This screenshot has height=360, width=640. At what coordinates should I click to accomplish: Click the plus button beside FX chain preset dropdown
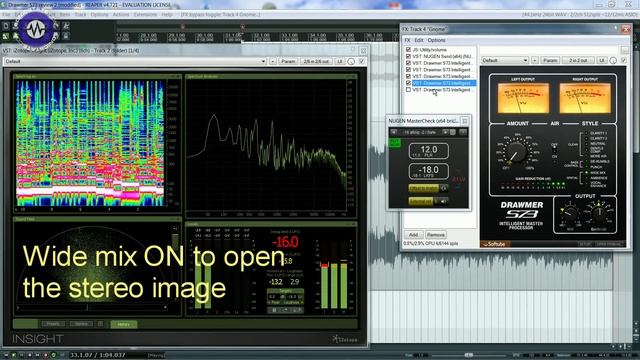[535, 60]
